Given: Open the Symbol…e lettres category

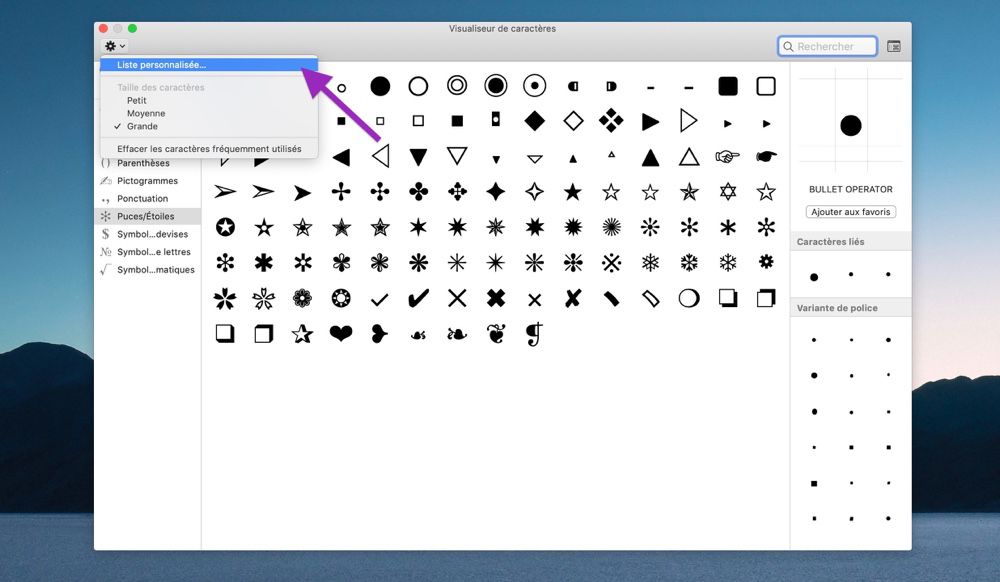Looking at the screenshot, I should (148, 252).
